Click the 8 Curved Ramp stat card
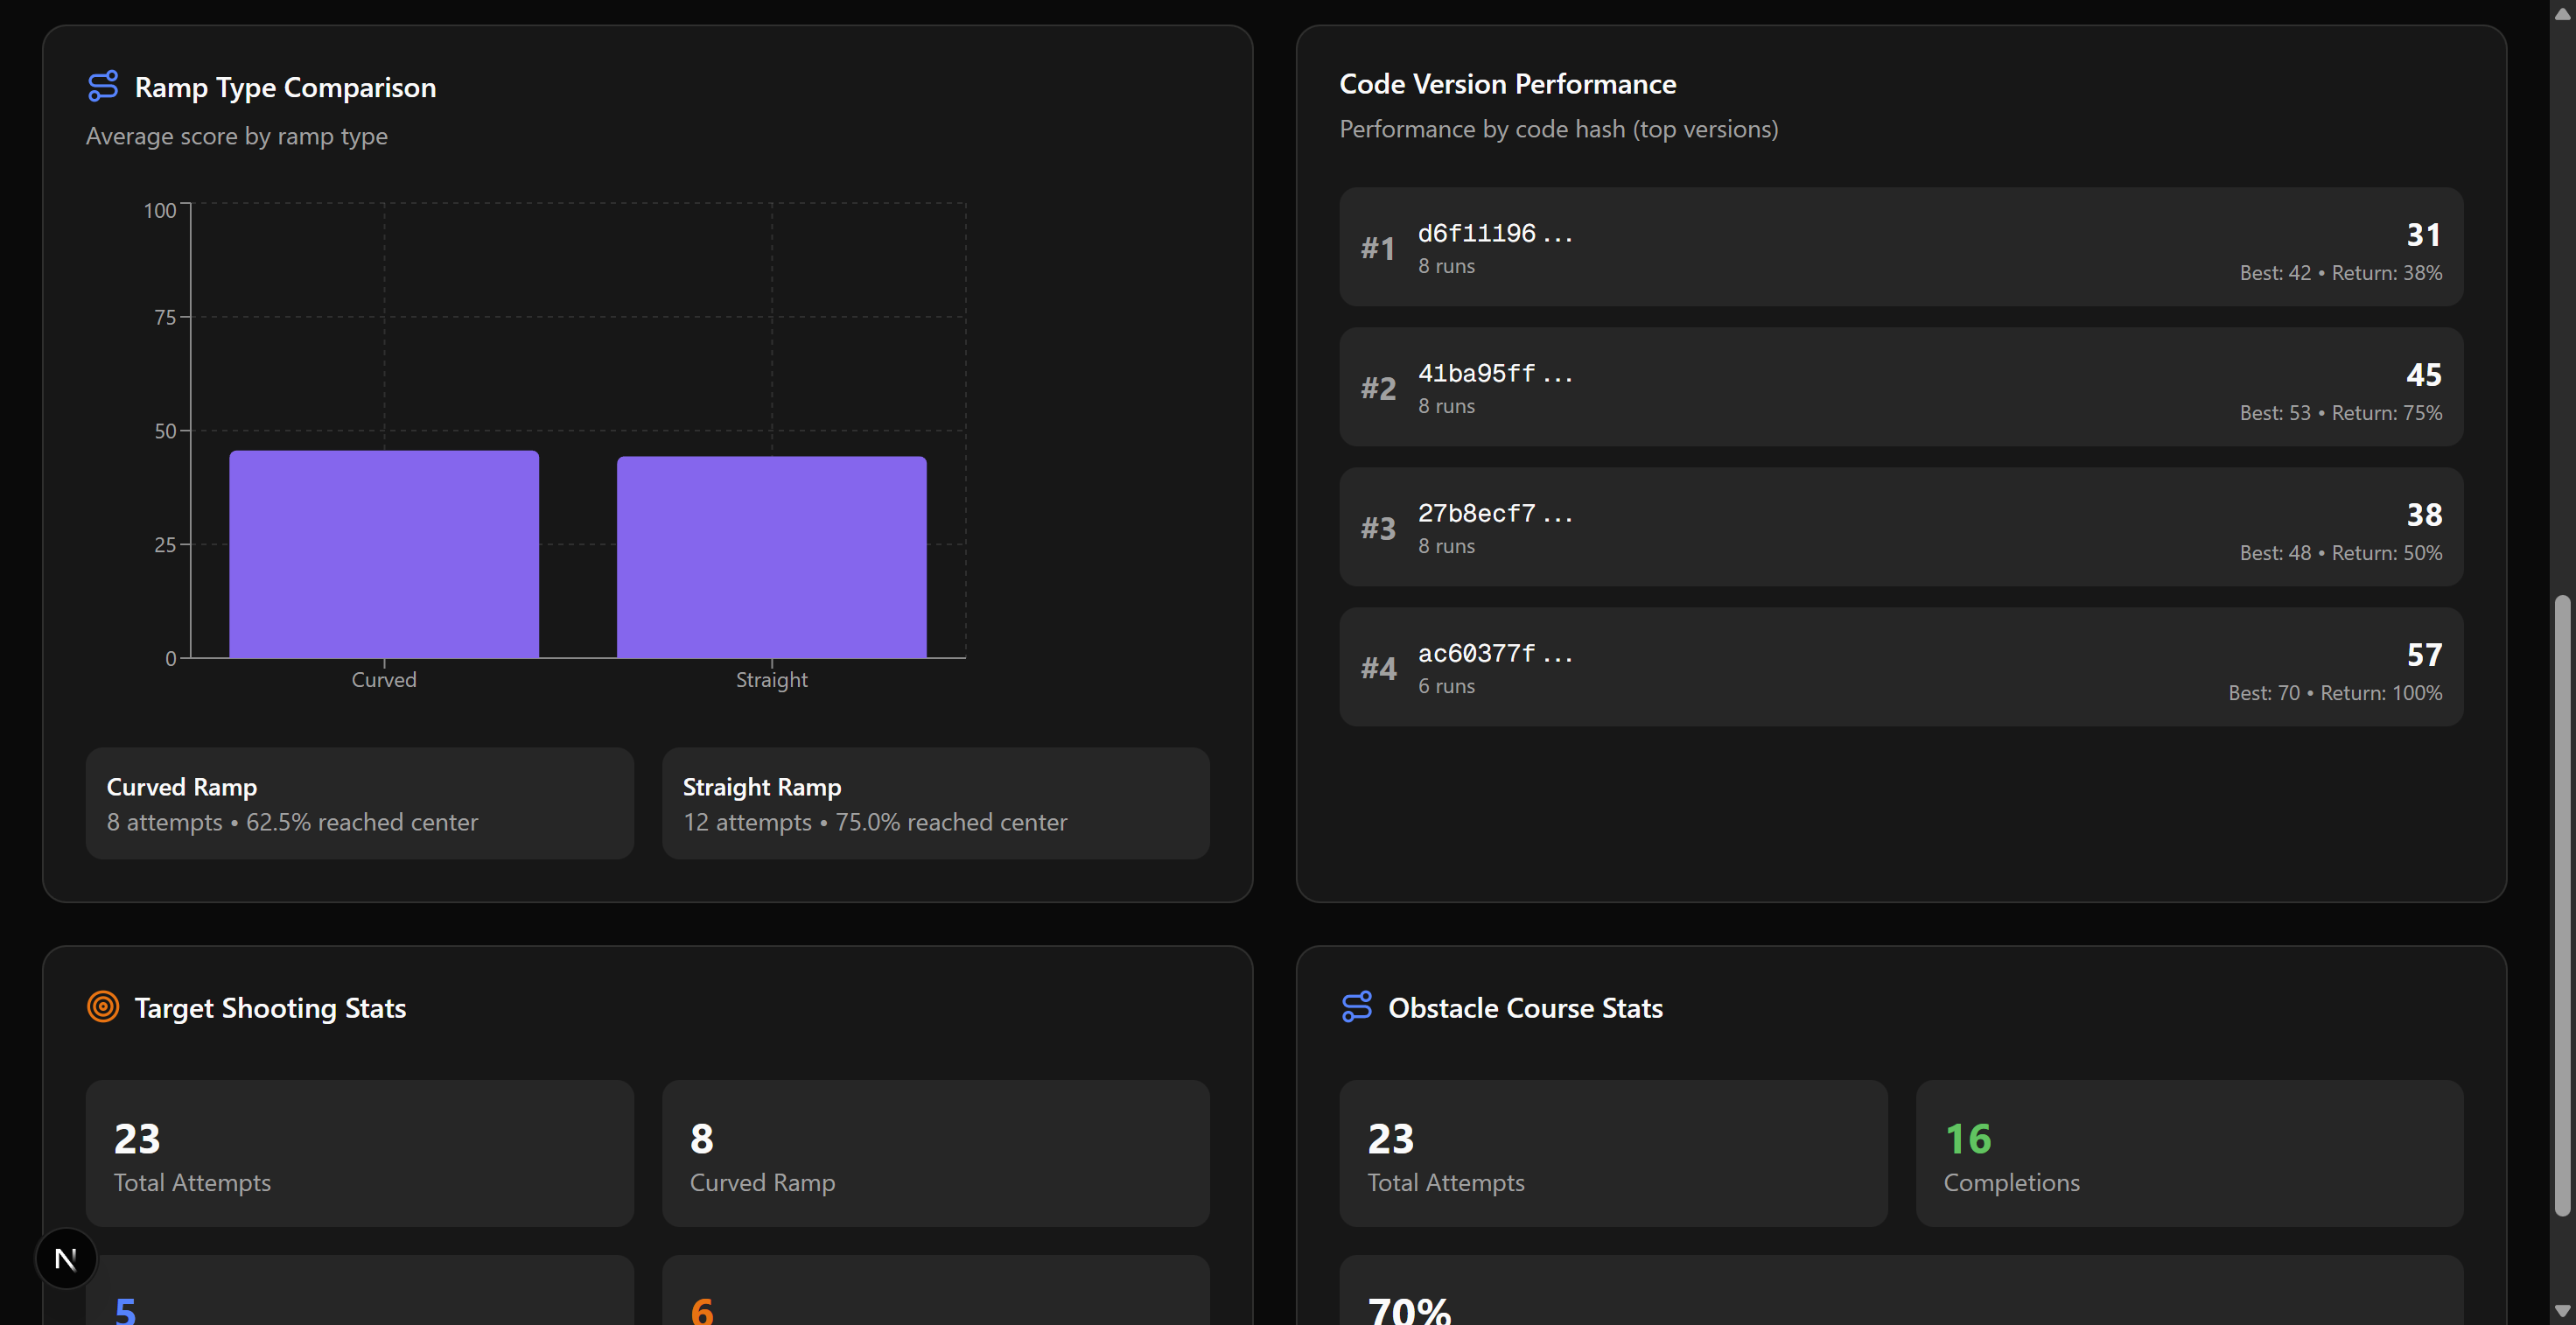The width and height of the screenshot is (2576, 1325). pyautogui.click(x=935, y=1153)
